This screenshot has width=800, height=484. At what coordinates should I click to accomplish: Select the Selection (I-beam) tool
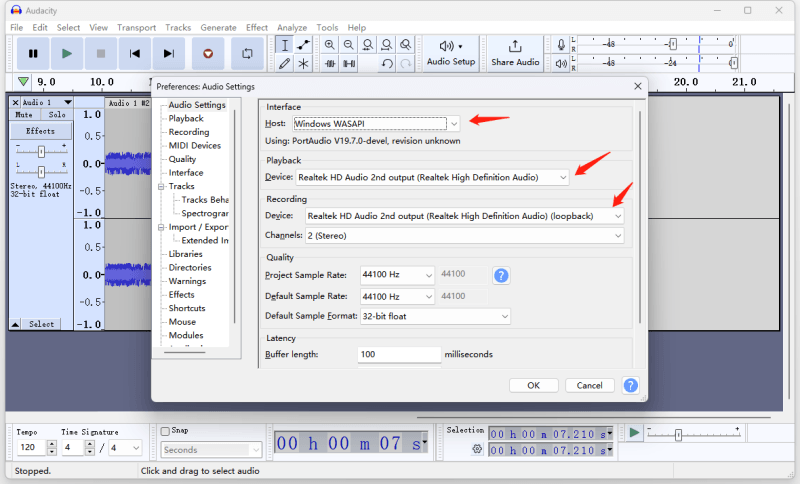tap(285, 45)
